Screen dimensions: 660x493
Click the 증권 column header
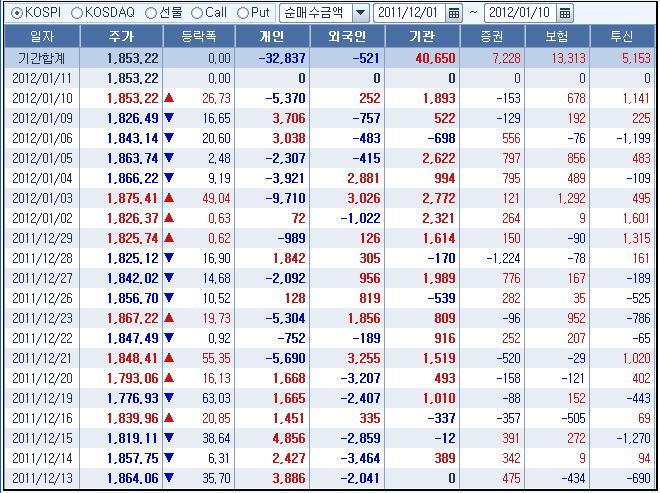(x=492, y=36)
